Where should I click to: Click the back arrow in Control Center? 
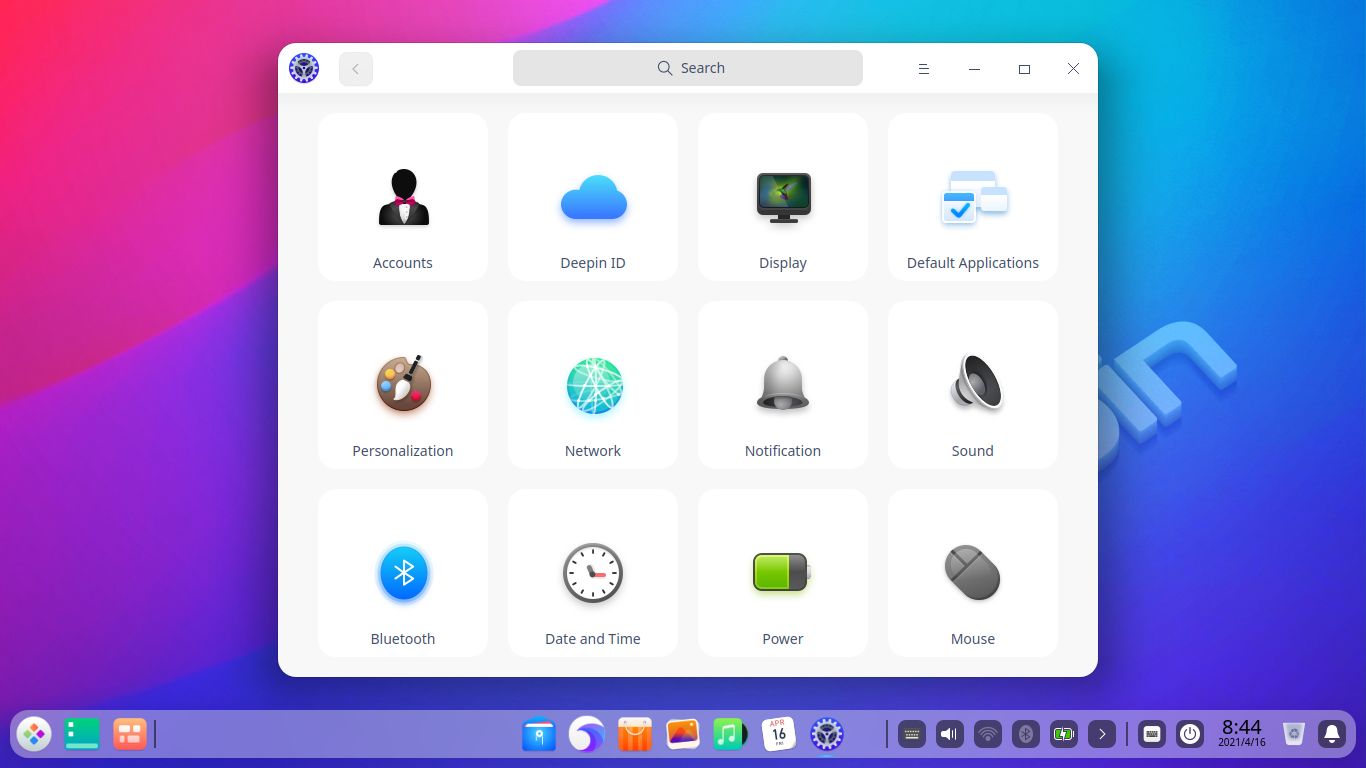356,69
